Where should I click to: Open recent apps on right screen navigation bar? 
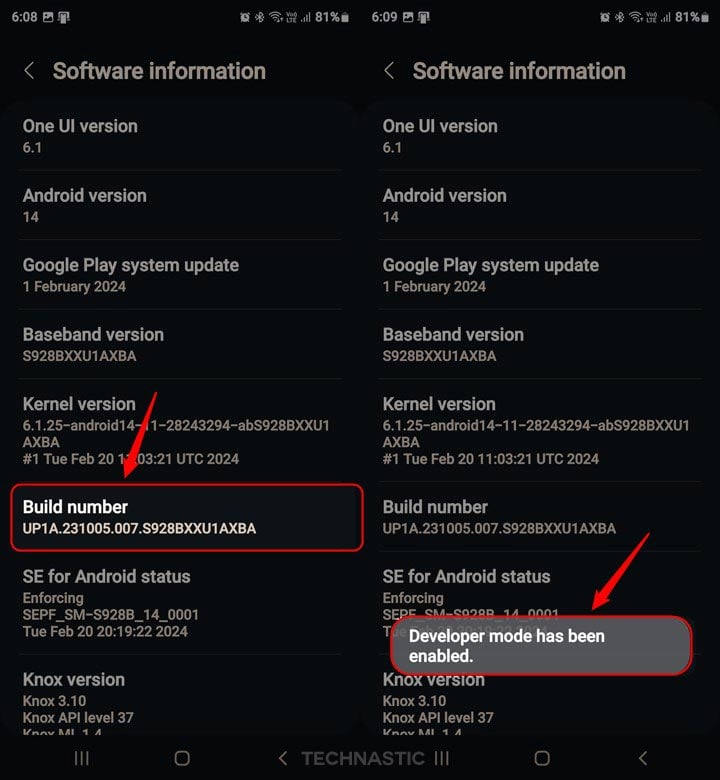442,758
